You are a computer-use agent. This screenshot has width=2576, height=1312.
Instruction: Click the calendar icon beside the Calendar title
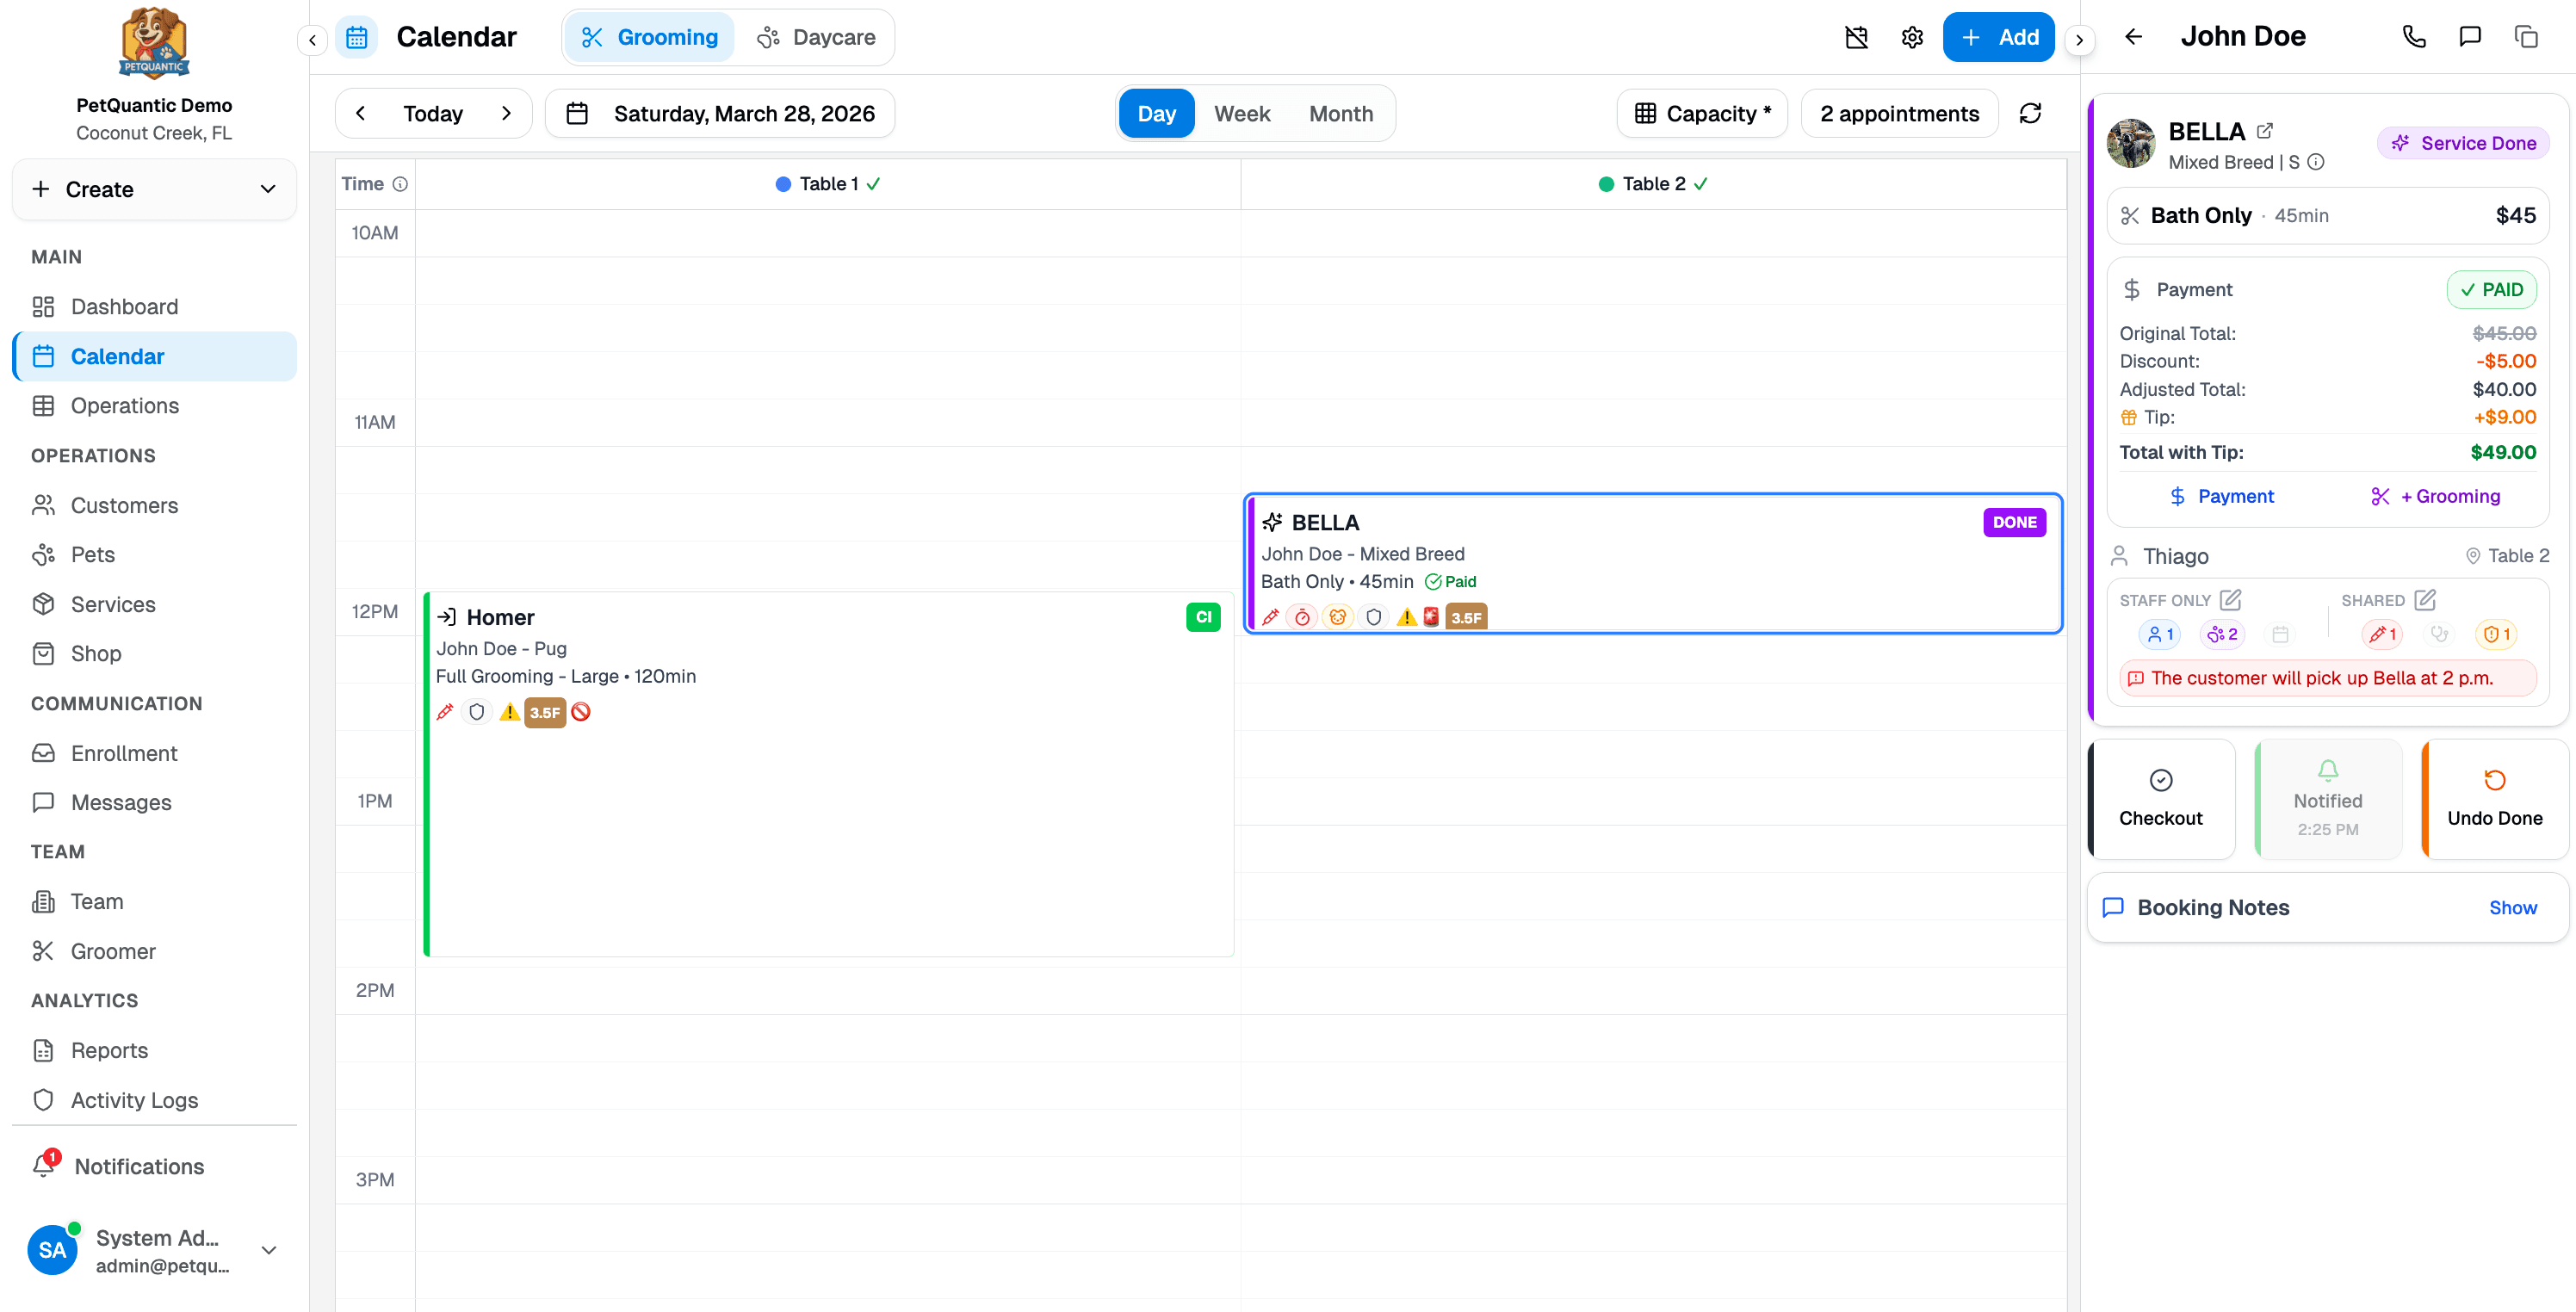[x=357, y=38]
